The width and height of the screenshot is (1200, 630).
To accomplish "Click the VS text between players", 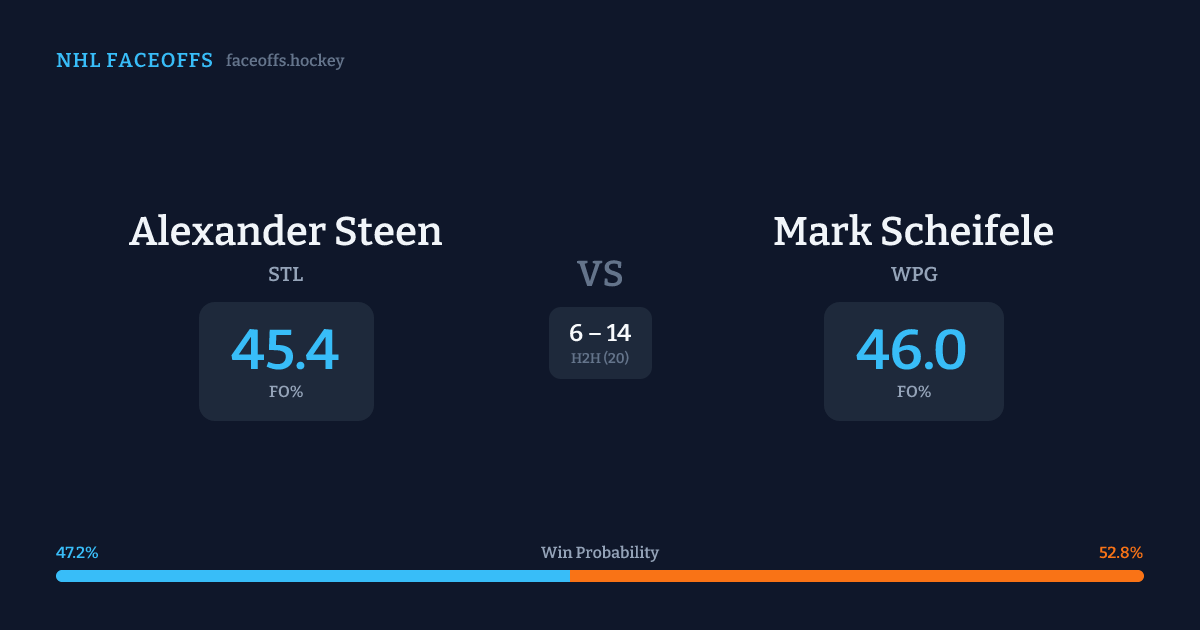I will coord(600,273).
